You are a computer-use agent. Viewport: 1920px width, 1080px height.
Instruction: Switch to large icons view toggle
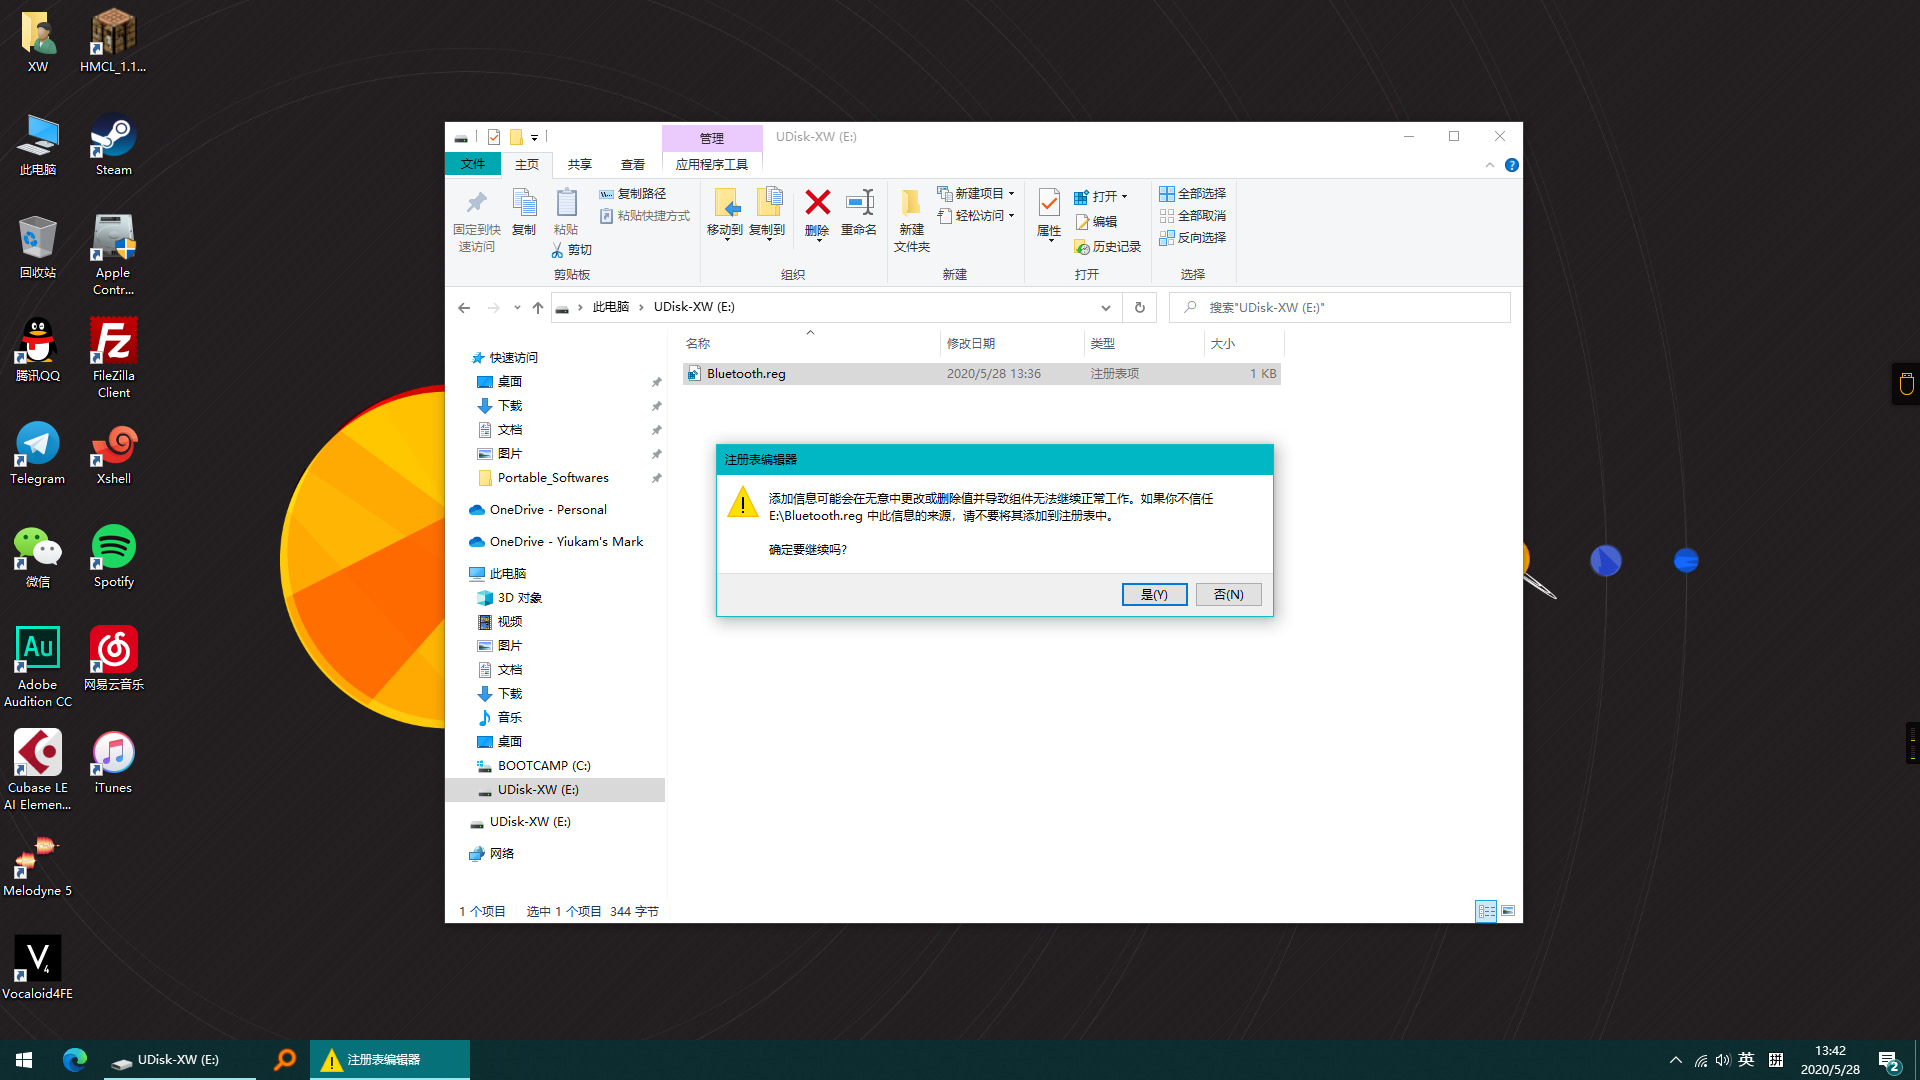[1508, 911]
